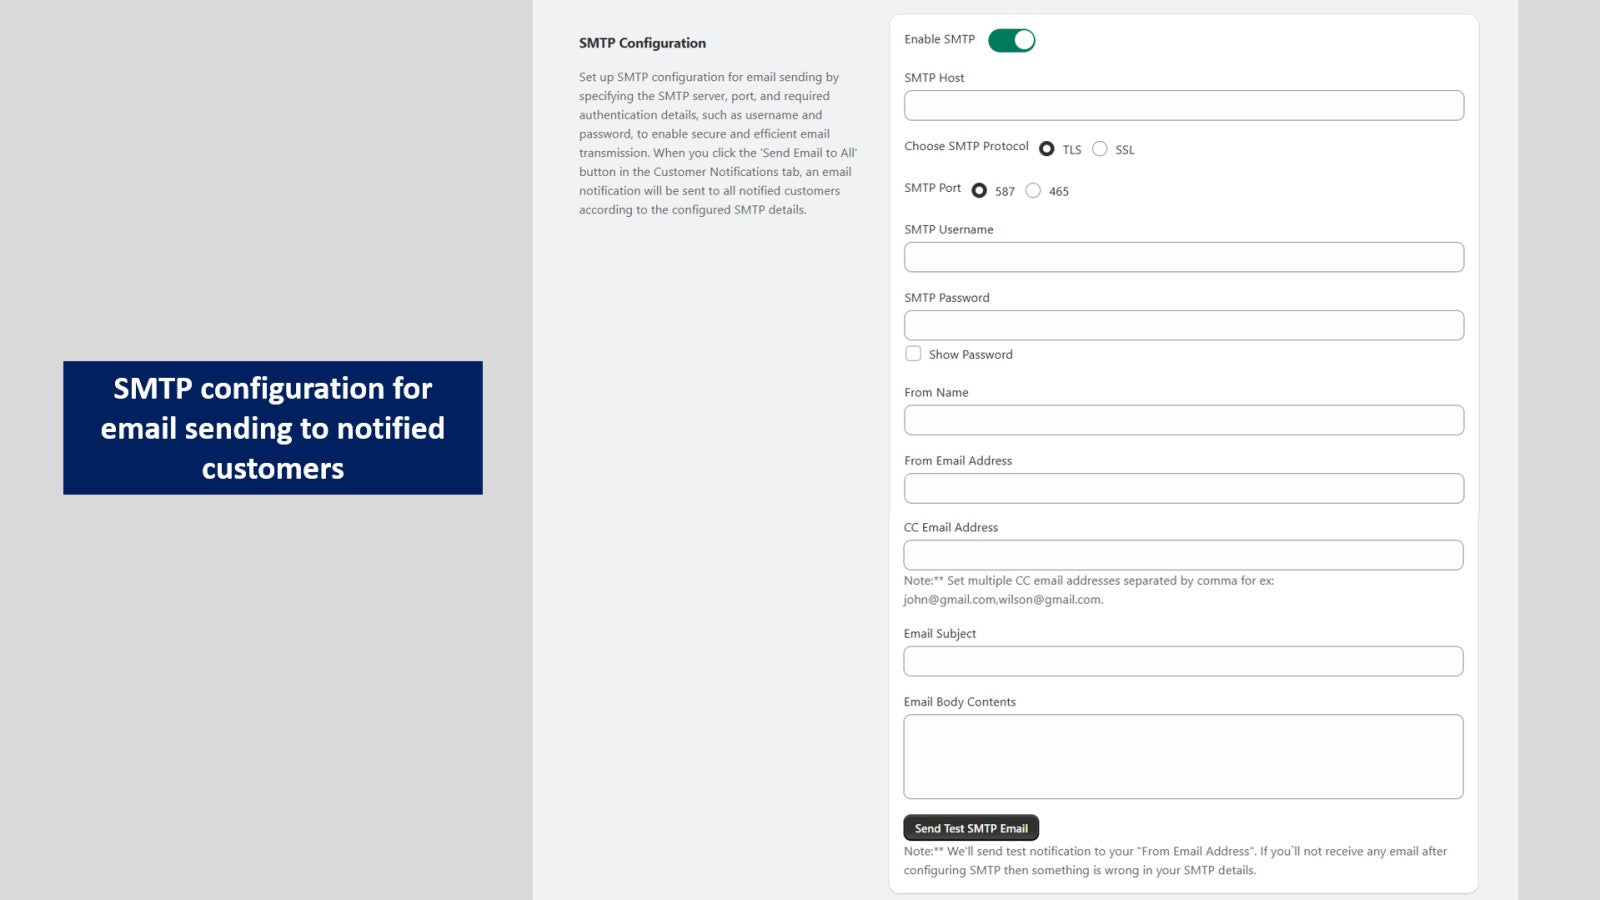The height and width of the screenshot is (900, 1600).
Task: Click the Show Password label text
Action: (970, 355)
